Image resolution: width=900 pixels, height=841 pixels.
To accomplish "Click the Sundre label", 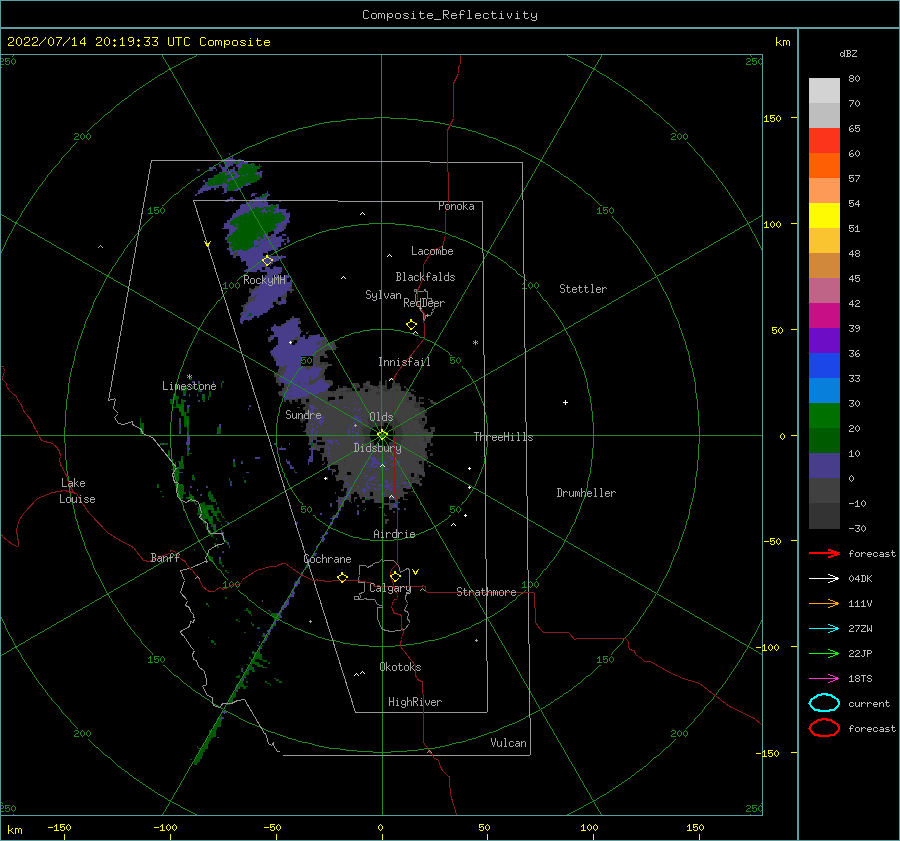I will tap(303, 414).
